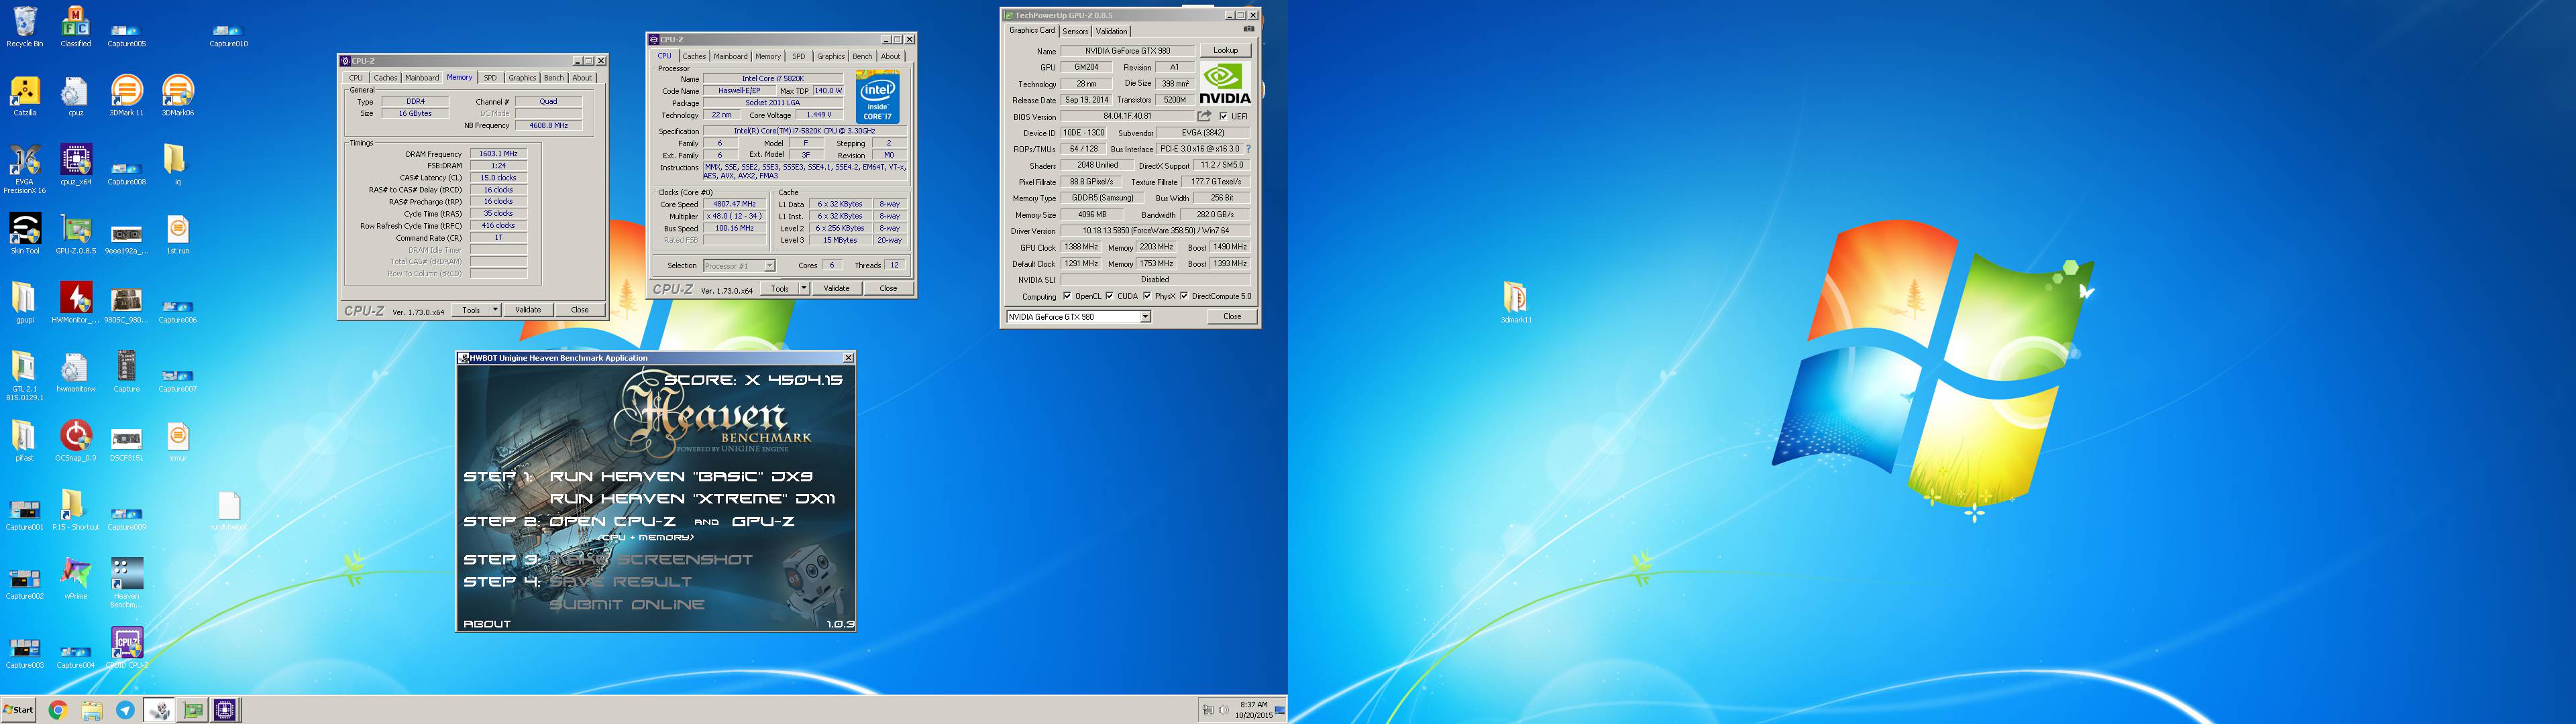Launch the 3DMark06 desktop shortcut
Image resolution: width=2576 pixels, height=724 pixels.
[177, 96]
